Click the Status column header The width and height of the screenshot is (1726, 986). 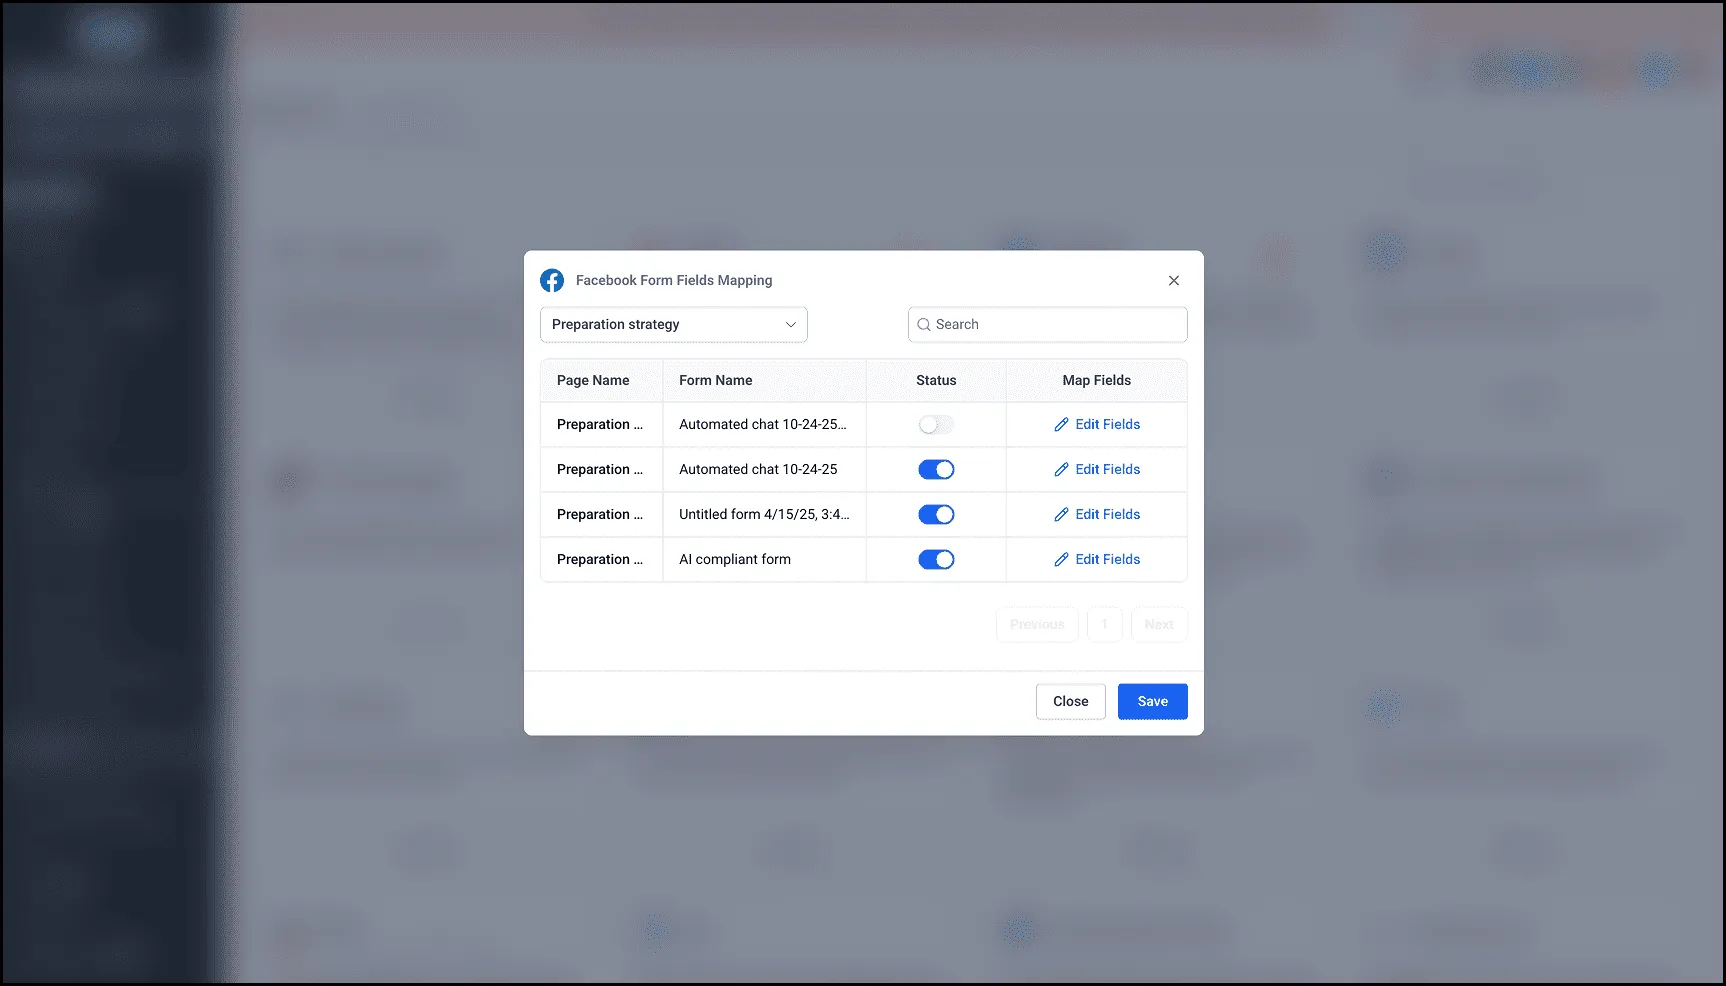tap(936, 381)
